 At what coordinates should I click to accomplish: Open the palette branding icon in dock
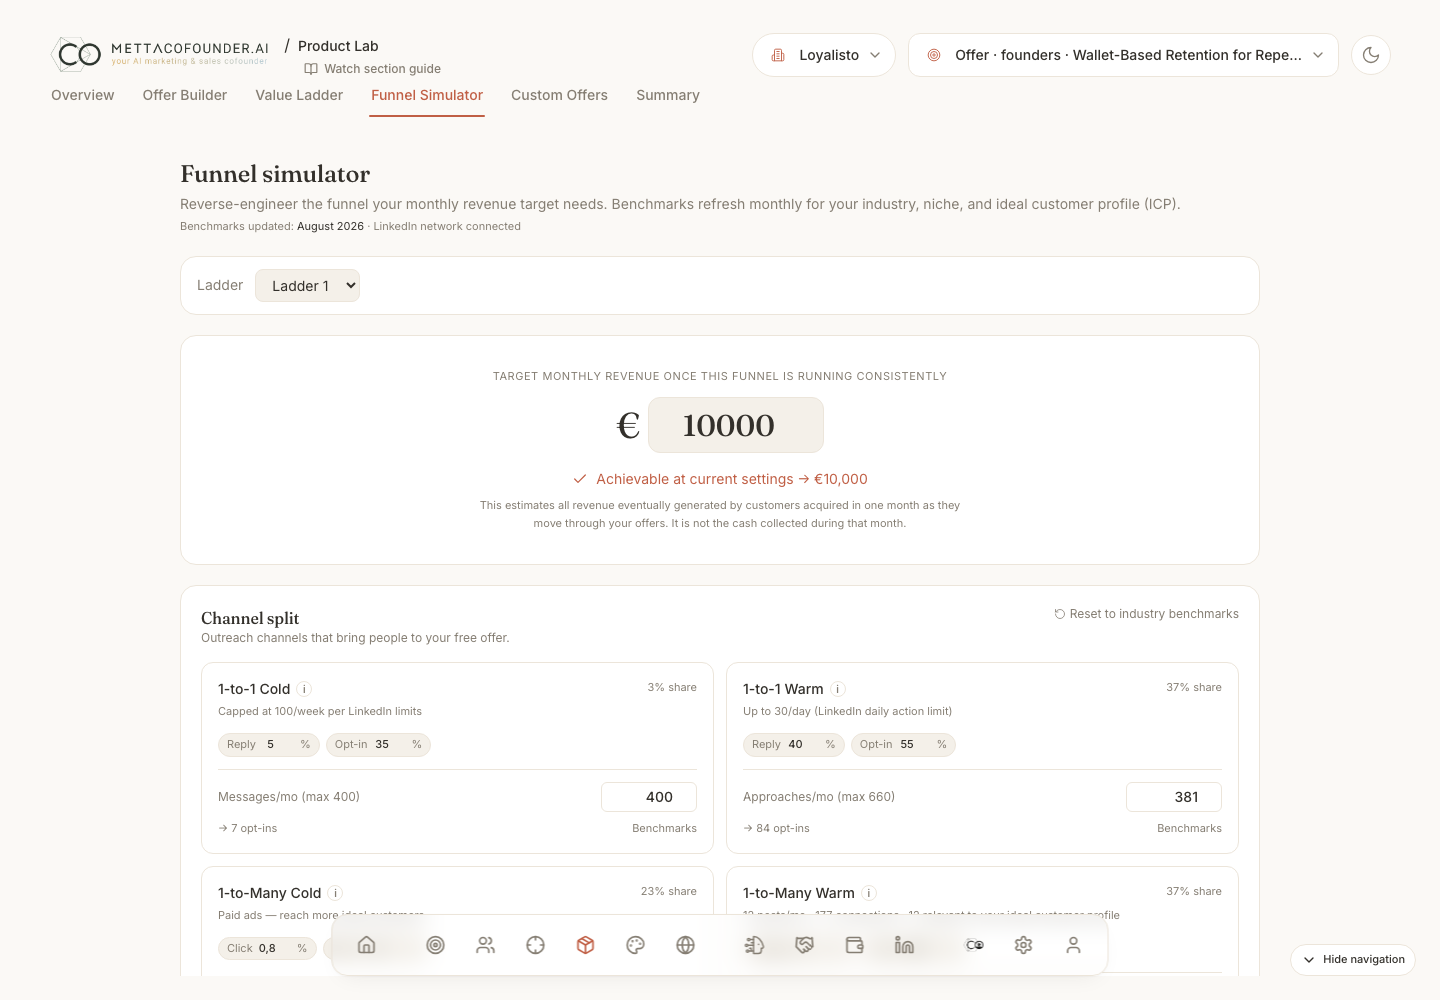pos(635,945)
